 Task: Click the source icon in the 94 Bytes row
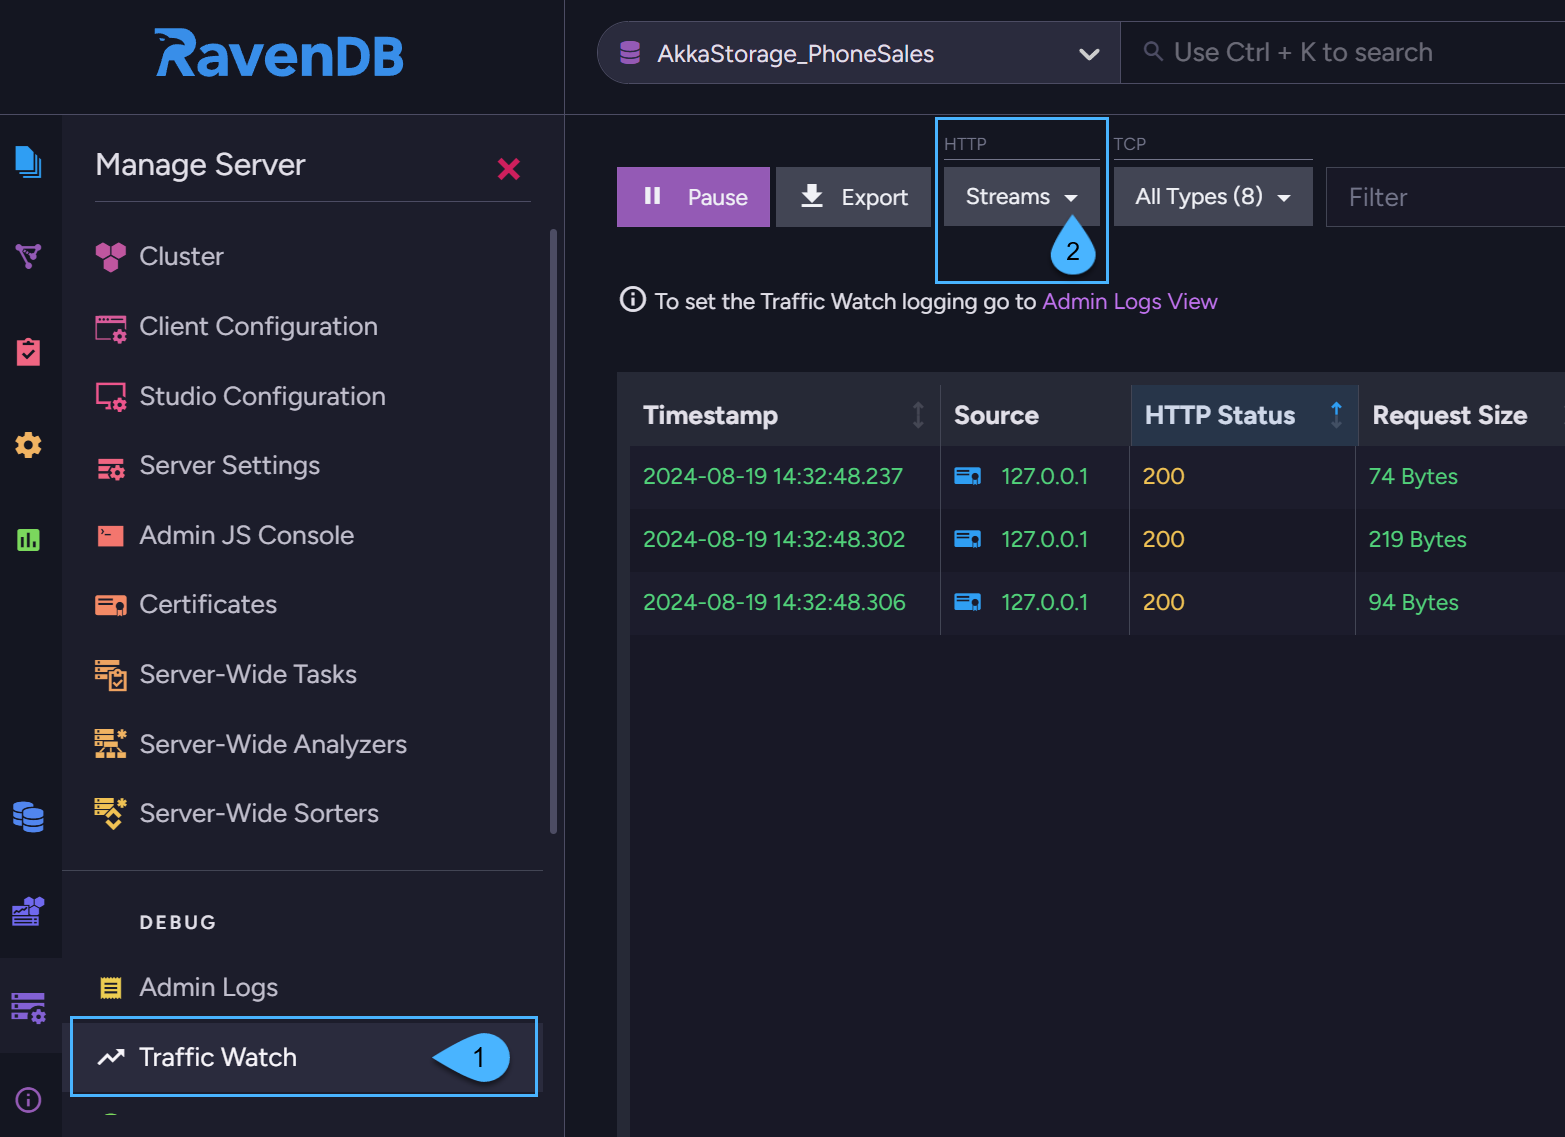coord(968,602)
